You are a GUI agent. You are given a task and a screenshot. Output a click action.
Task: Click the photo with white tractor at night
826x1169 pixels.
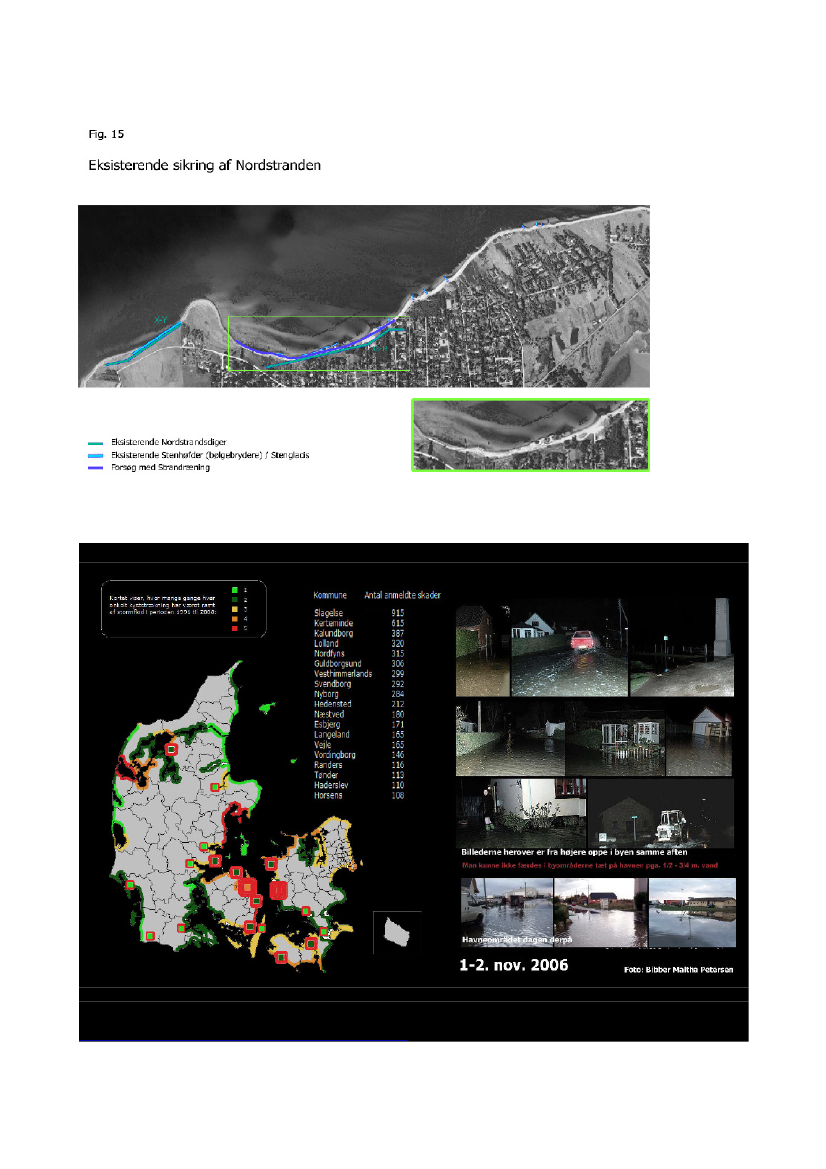click(660, 815)
